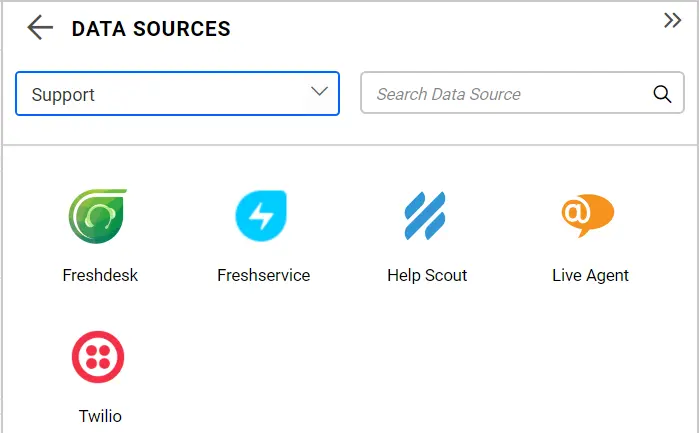Screen dimensions: 699x433
Task: Pick the Help Scout blue stripes icon
Action: [427, 217]
